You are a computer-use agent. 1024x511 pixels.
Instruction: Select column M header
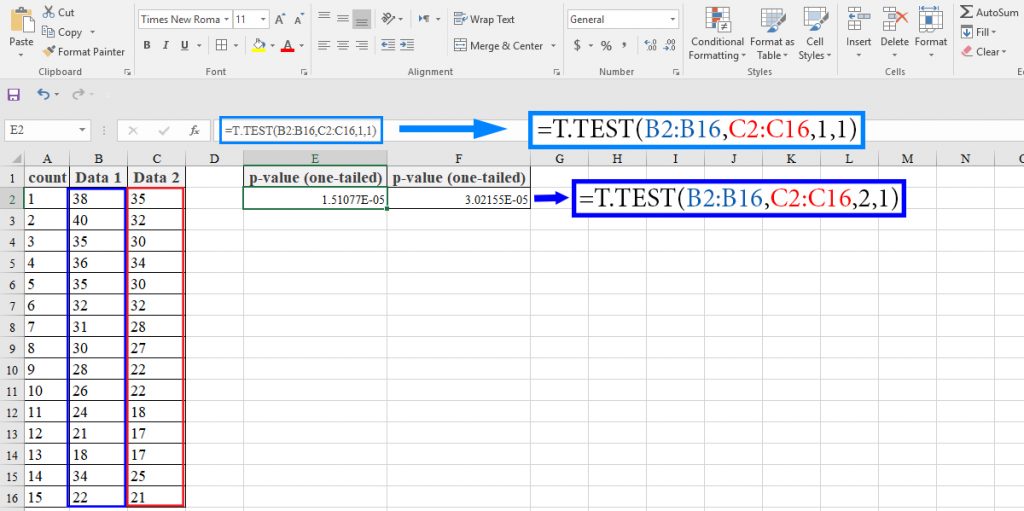[906, 158]
